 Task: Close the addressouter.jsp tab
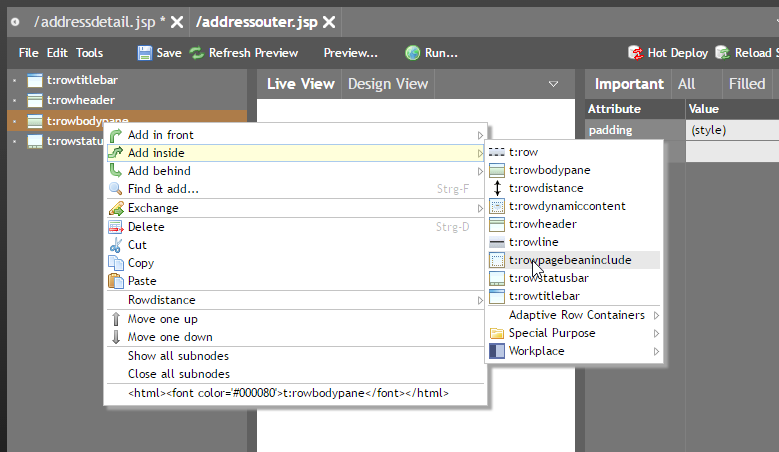pos(329,21)
